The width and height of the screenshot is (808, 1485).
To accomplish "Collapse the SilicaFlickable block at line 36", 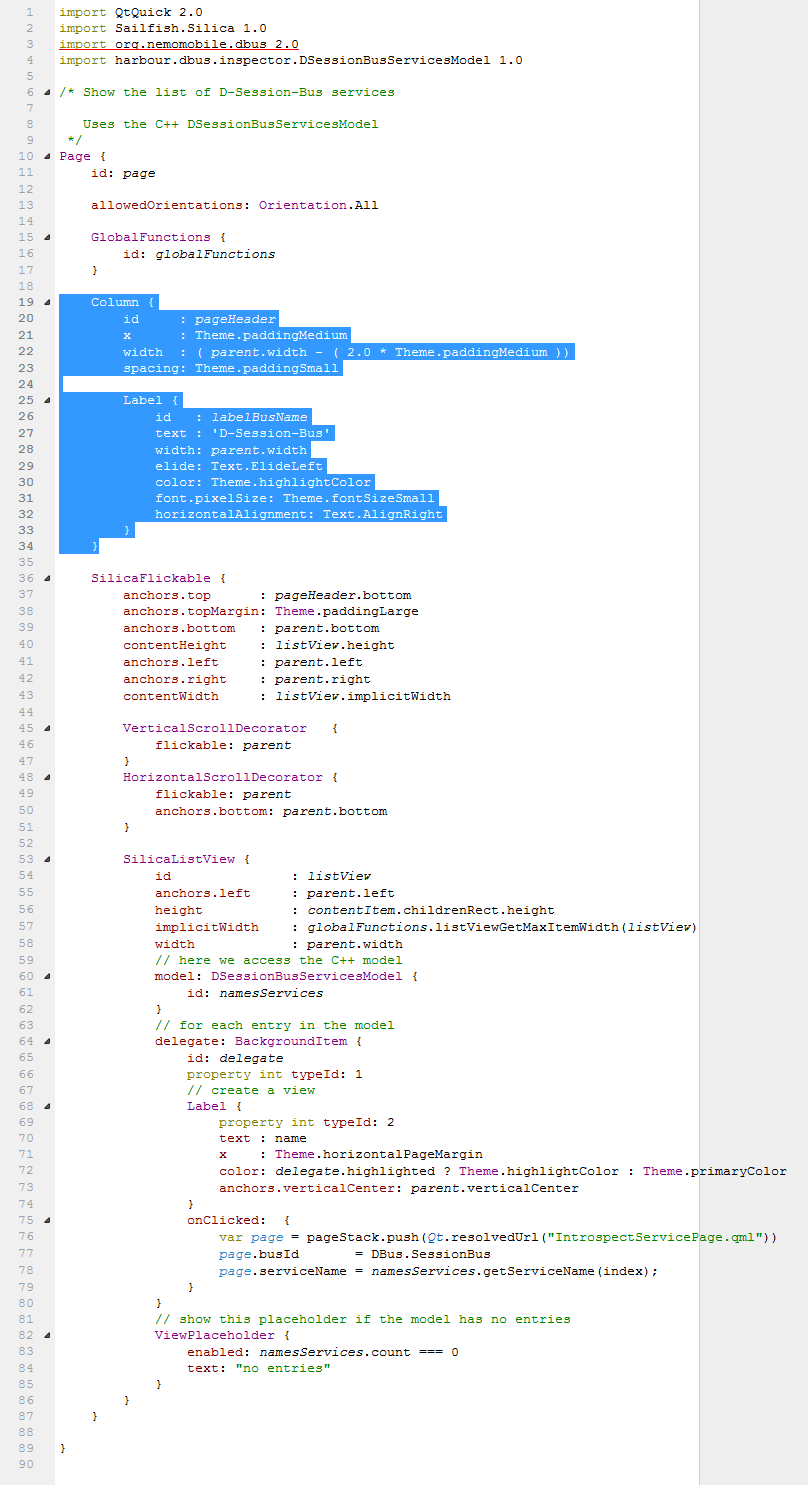I will [47, 578].
